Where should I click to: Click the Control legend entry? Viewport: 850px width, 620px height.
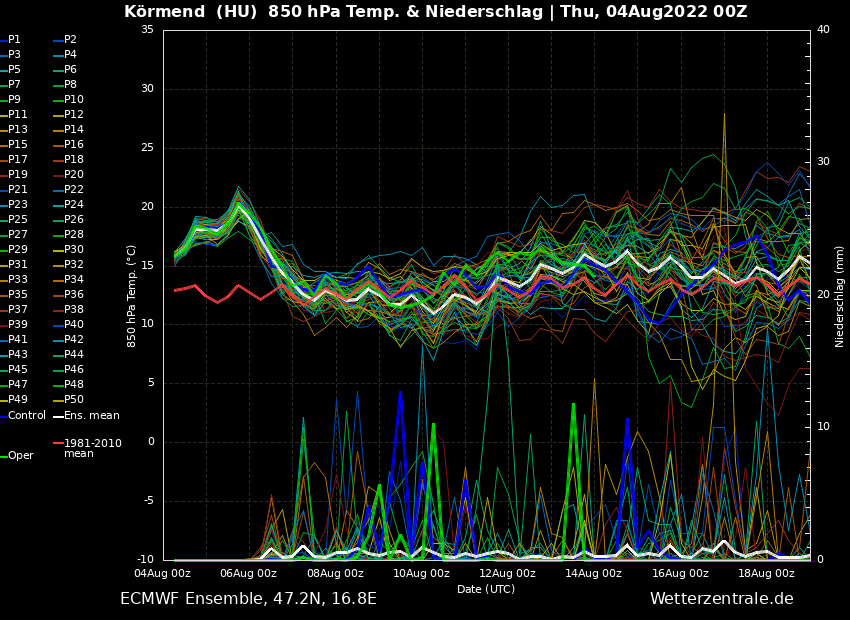(x=27, y=415)
